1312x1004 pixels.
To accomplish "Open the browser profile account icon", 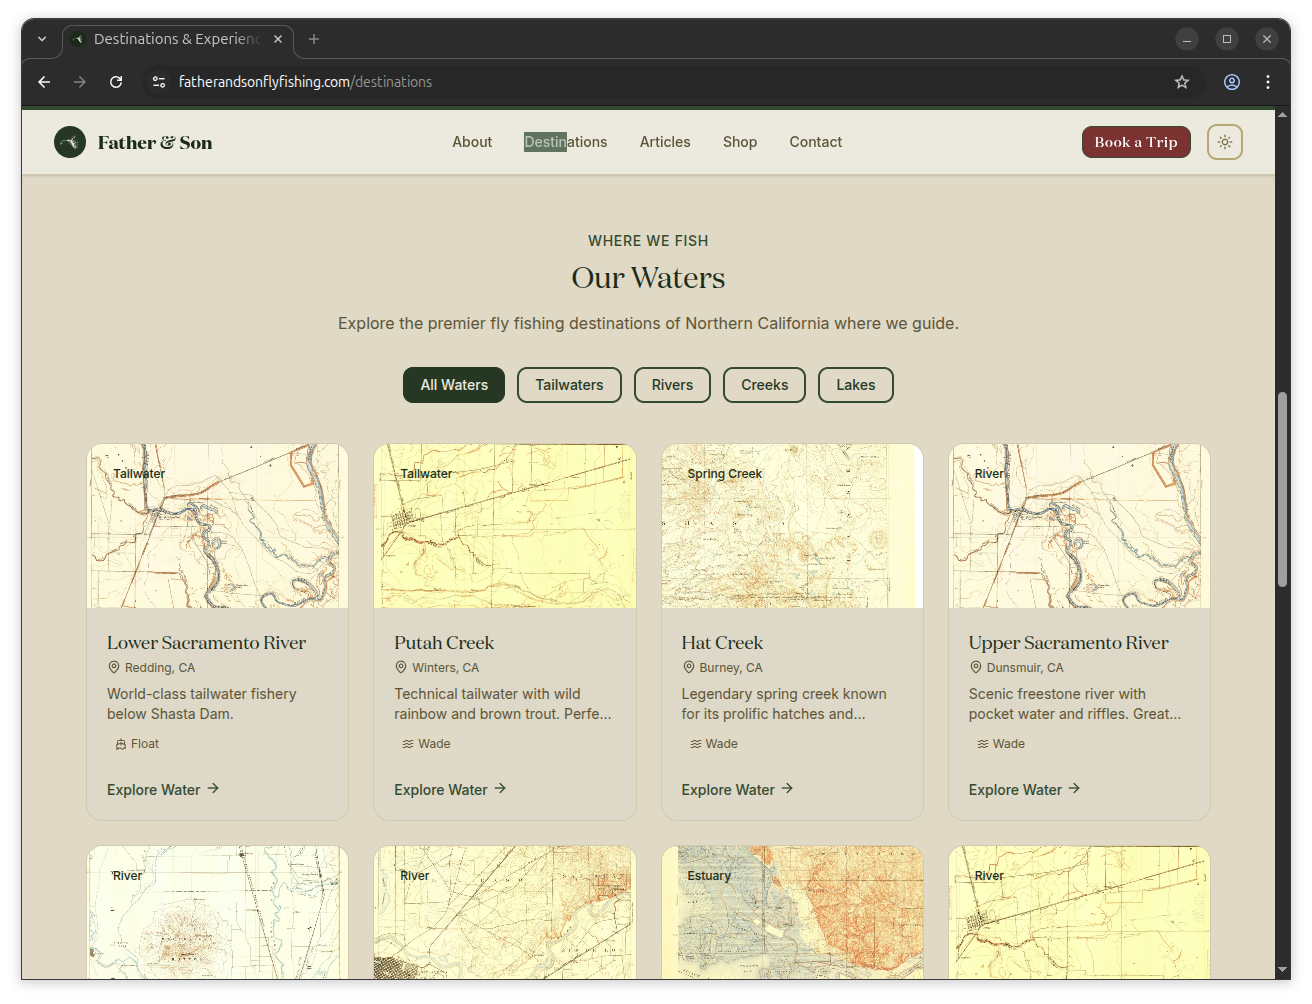I will point(1232,82).
